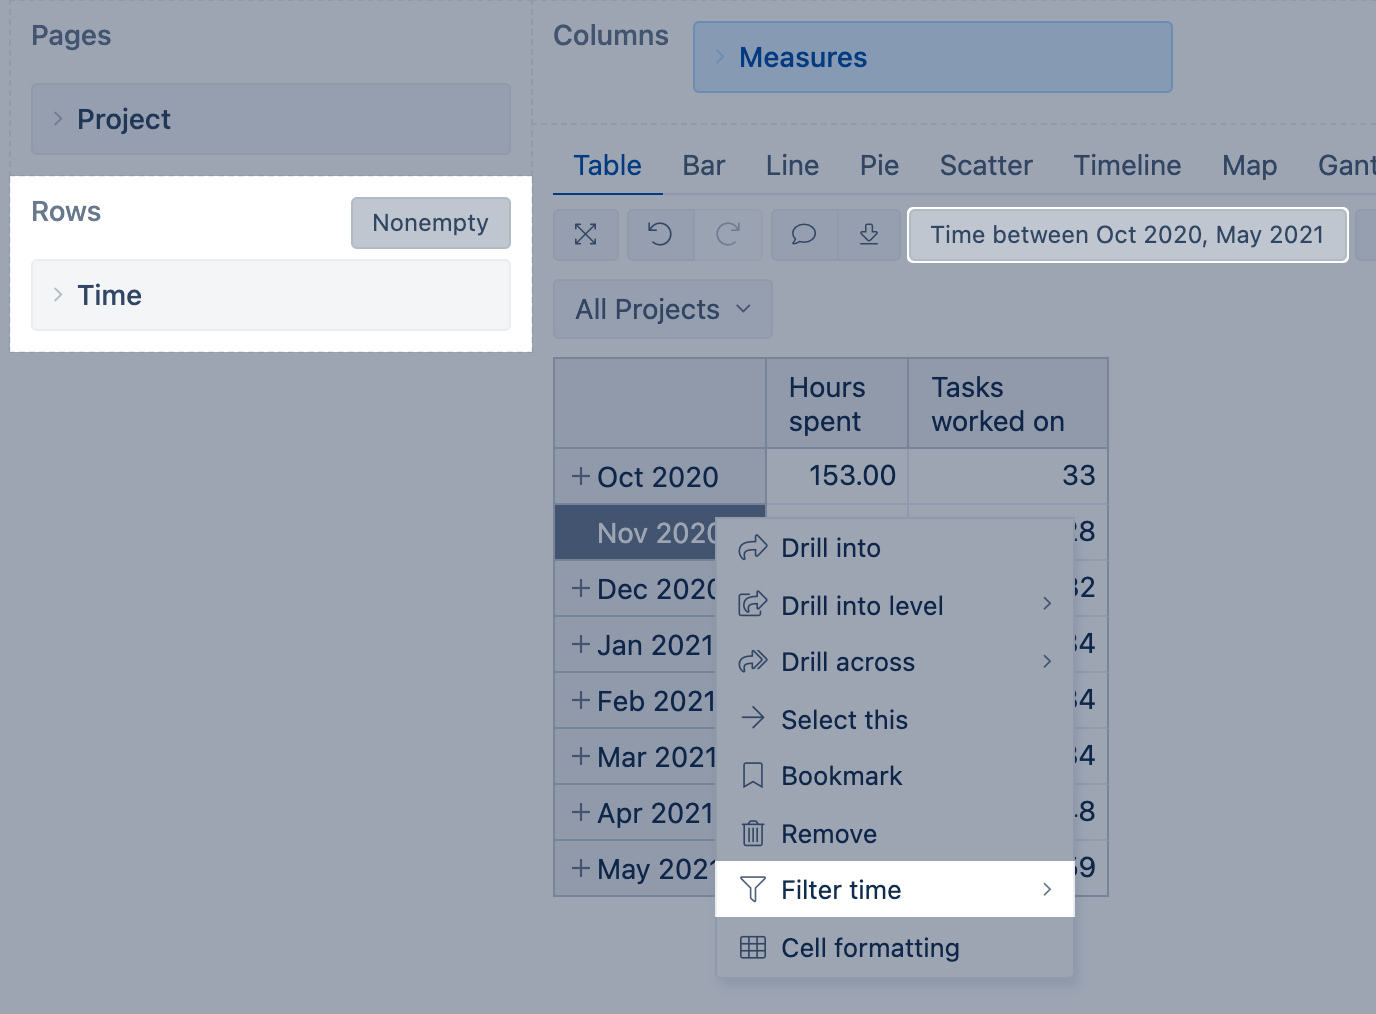Expand the Oct 2020 row

[581, 477]
